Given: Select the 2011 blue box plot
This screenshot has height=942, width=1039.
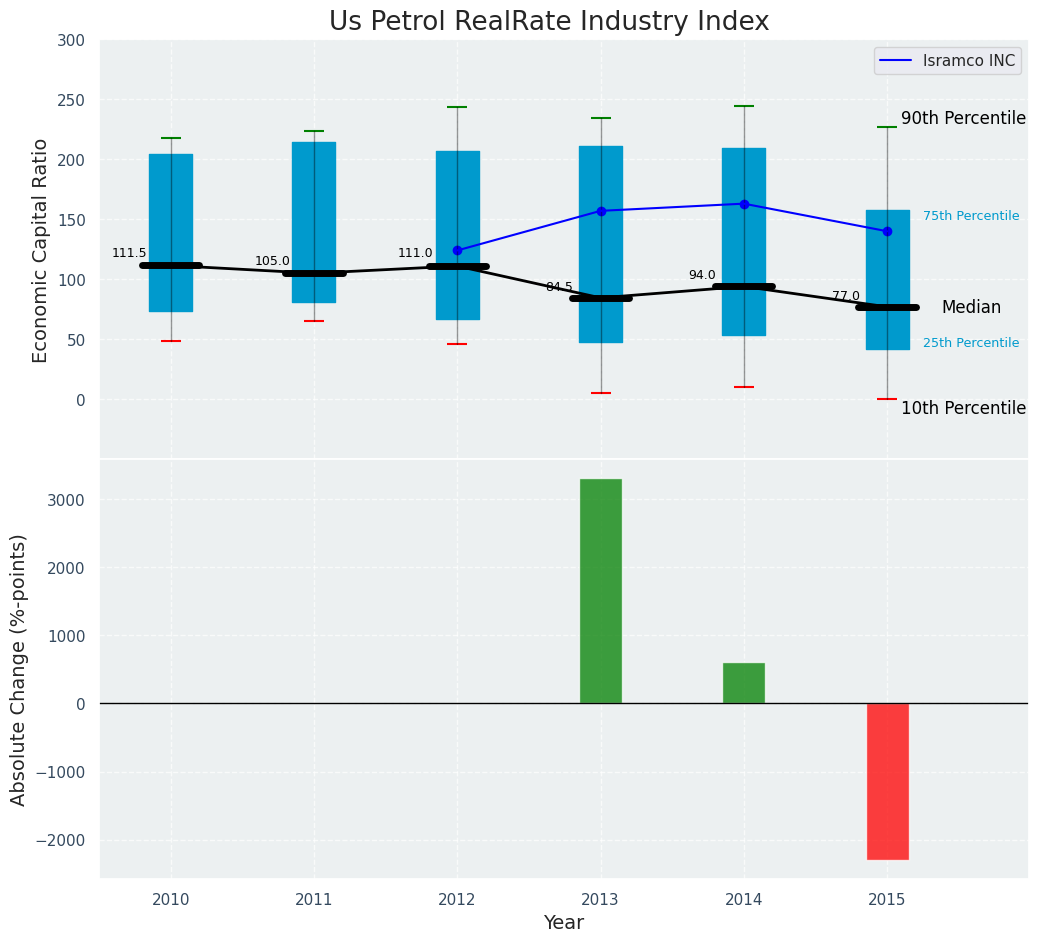Looking at the screenshot, I should [x=314, y=190].
